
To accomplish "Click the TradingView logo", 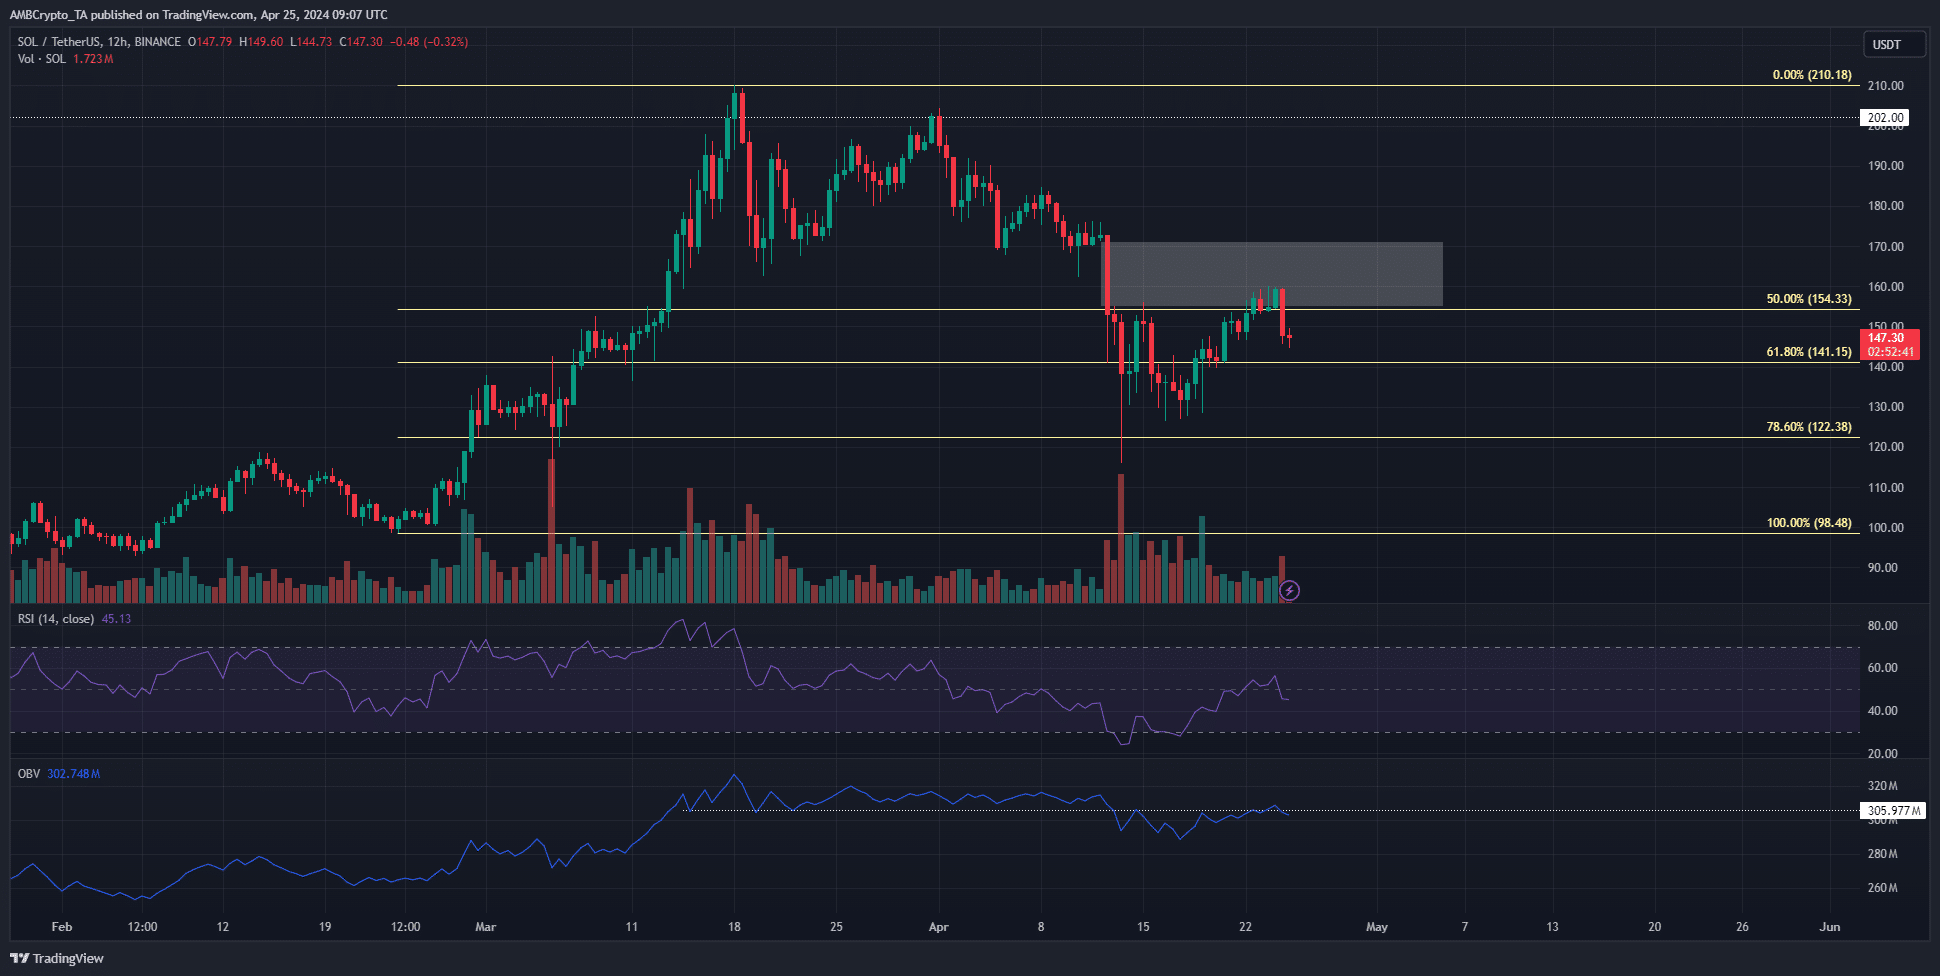I will 58,958.
